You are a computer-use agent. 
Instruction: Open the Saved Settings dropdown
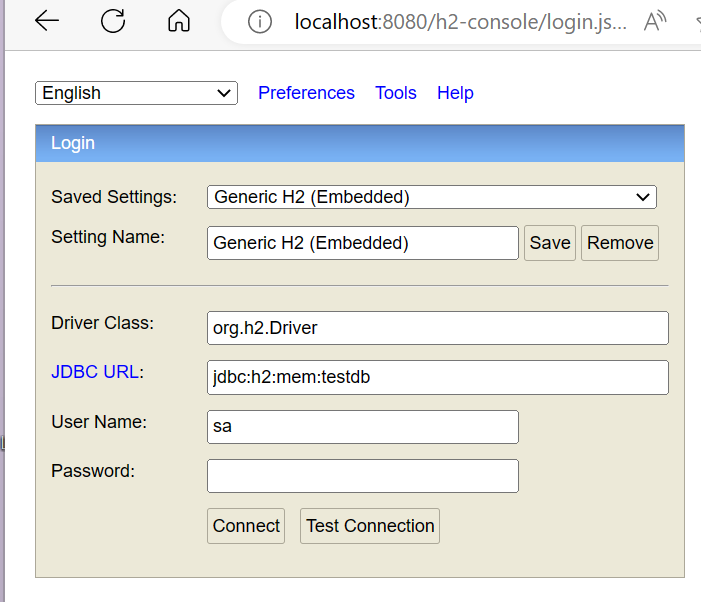(x=432, y=197)
